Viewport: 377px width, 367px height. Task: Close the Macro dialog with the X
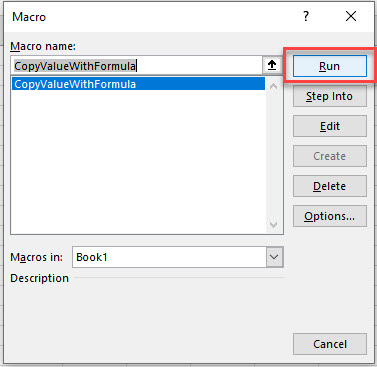(351, 16)
